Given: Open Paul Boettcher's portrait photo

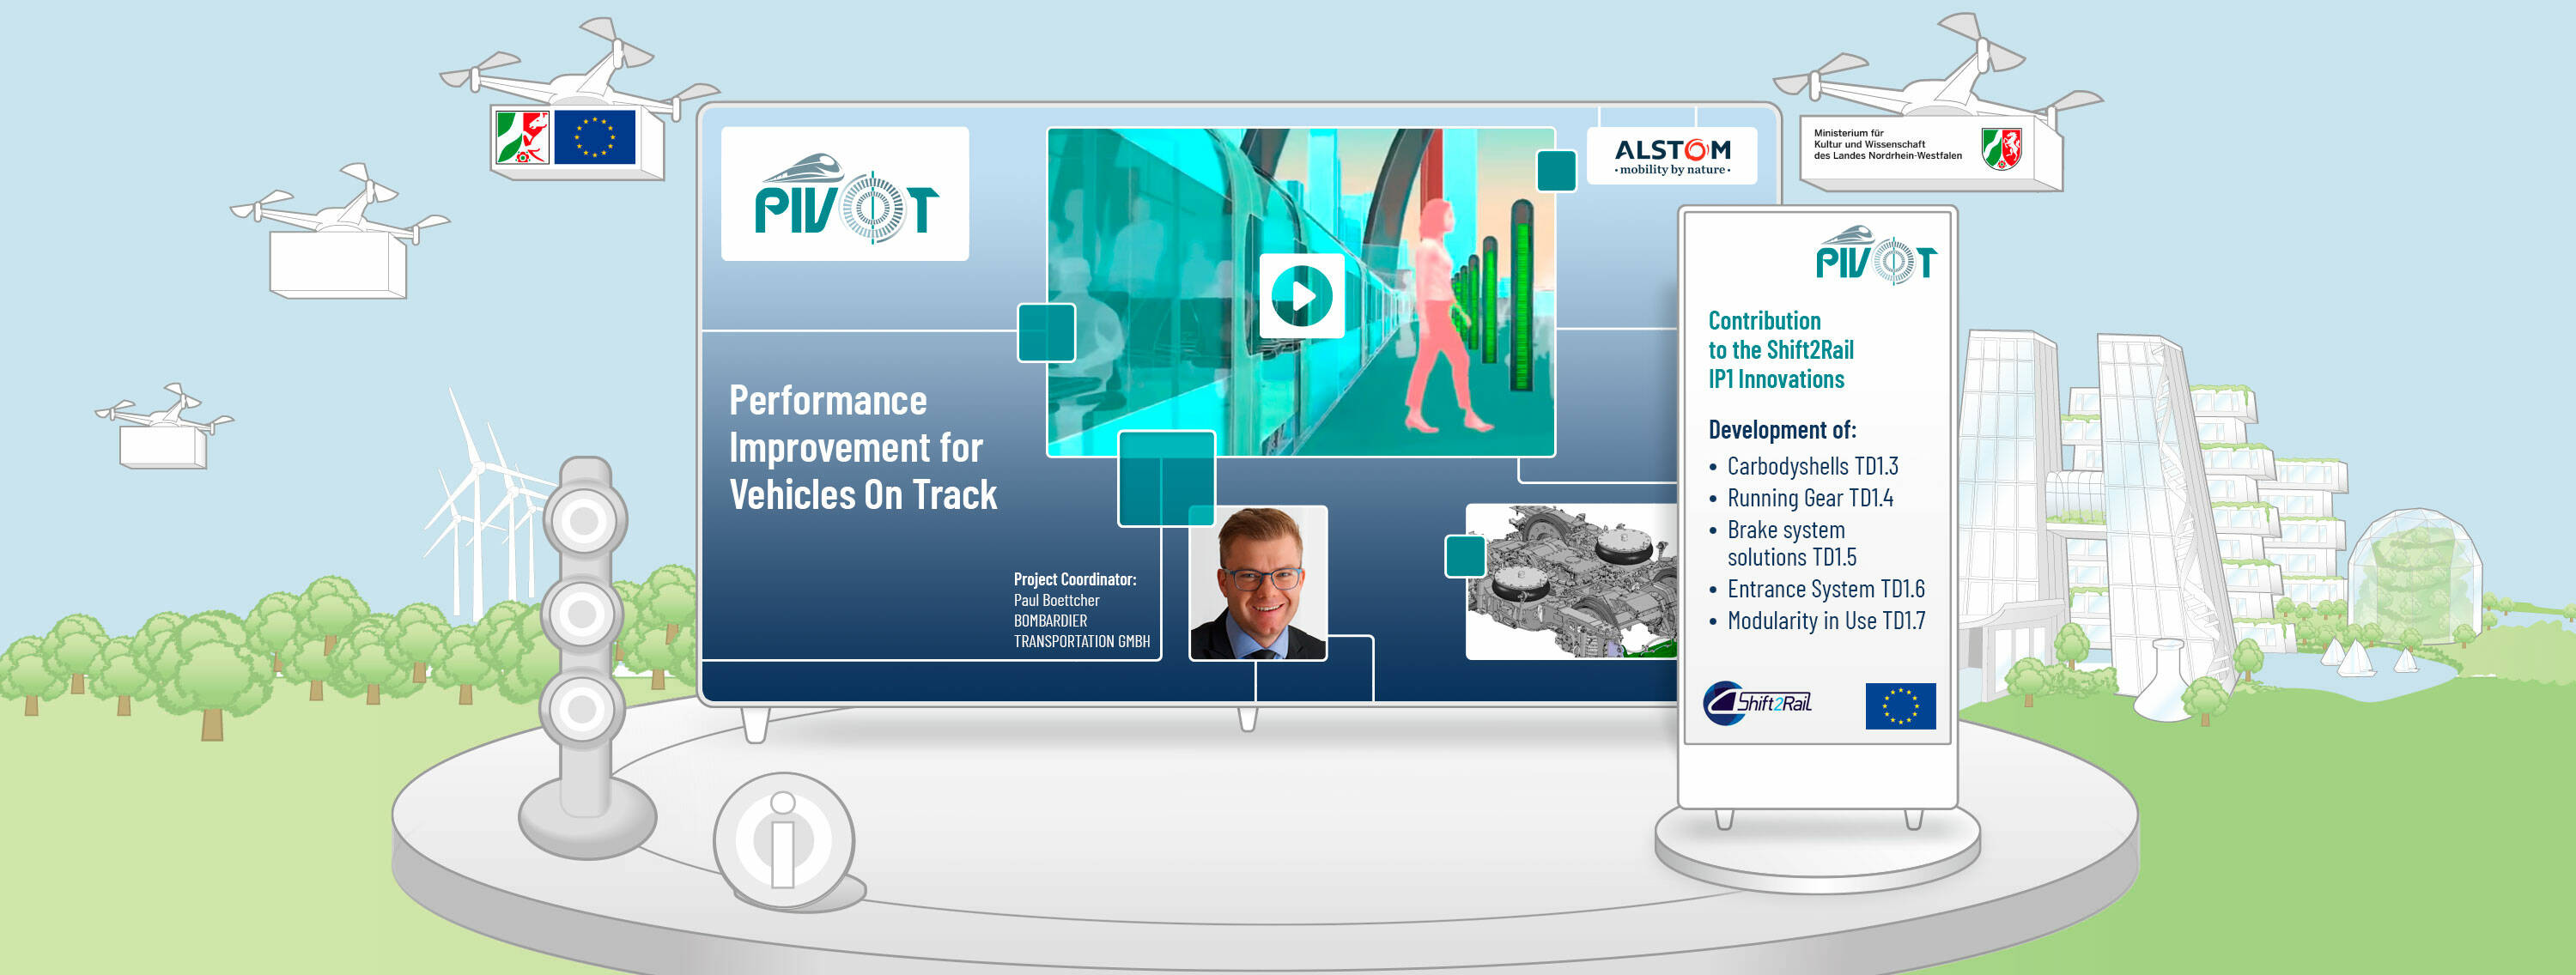Looking at the screenshot, I should tap(1258, 583).
